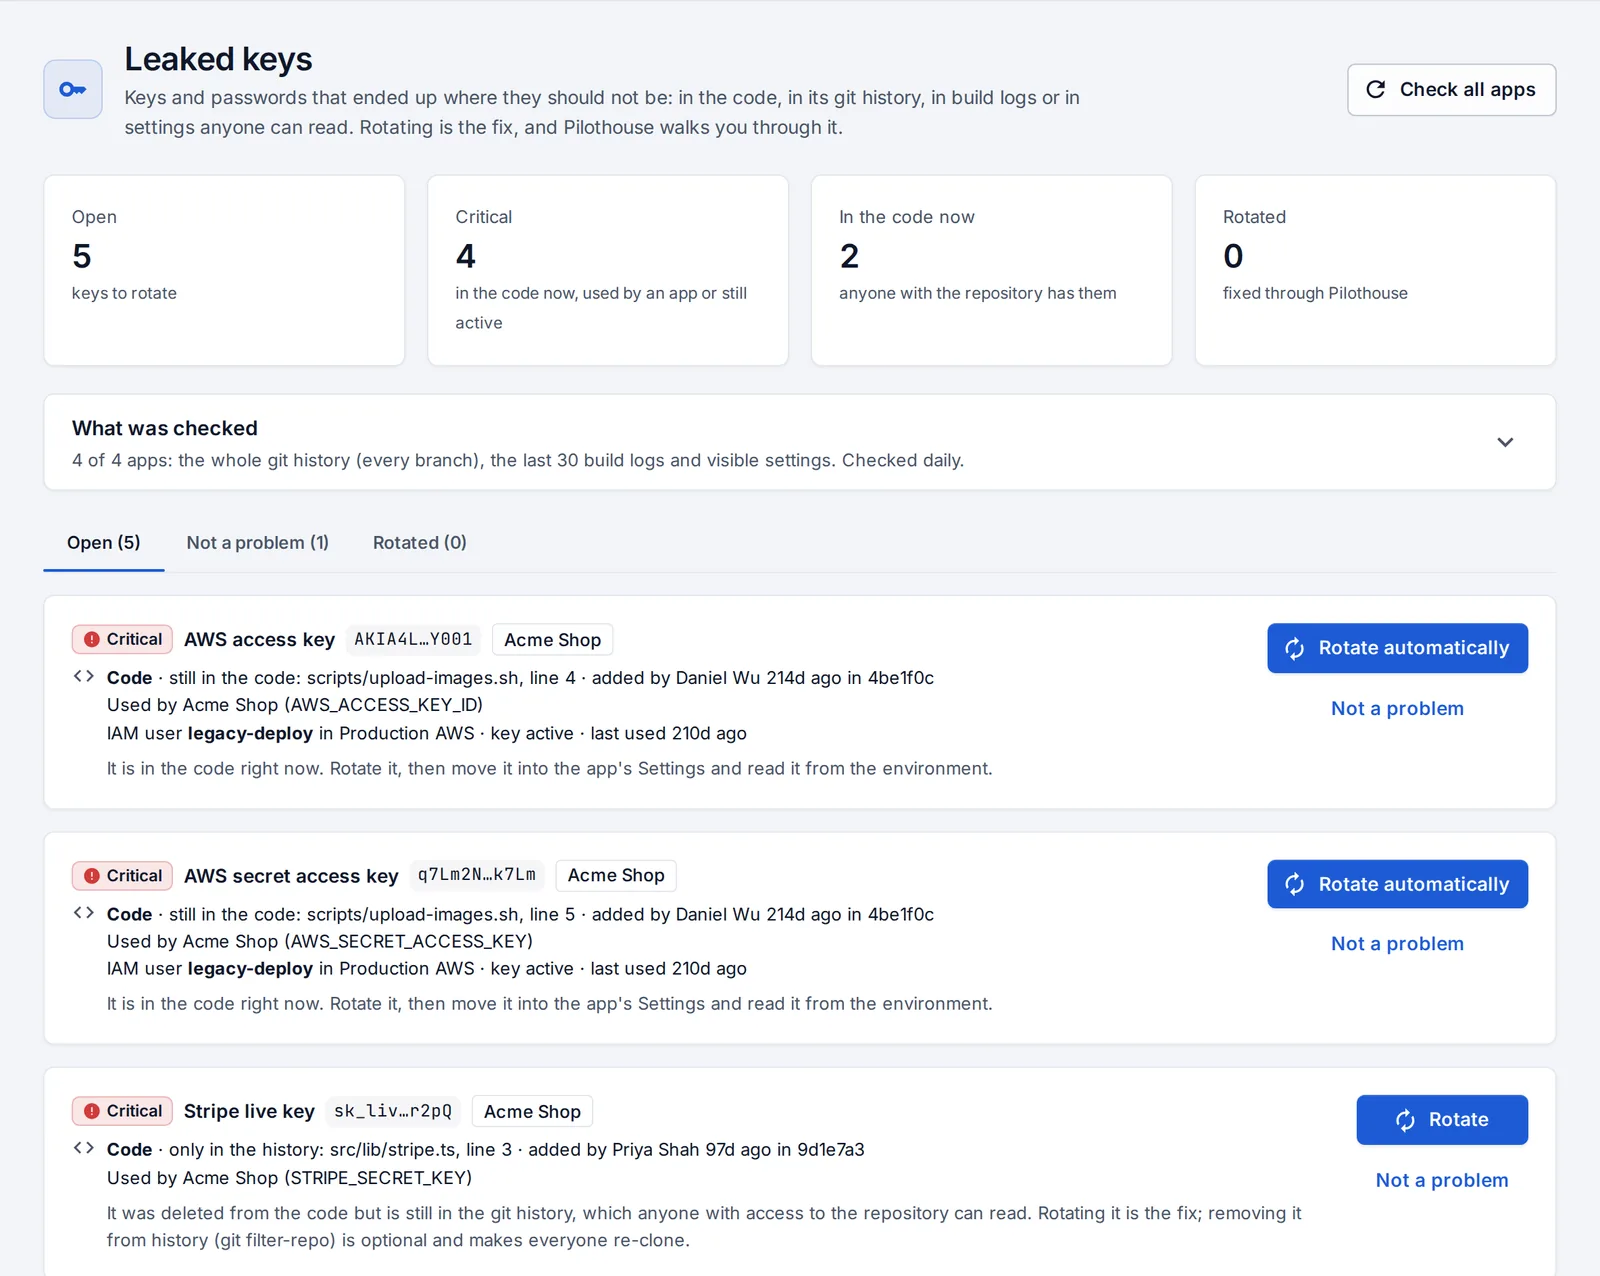The height and width of the screenshot is (1276, 1600).
Task: Expand the What was checked chevron
Action: click(x=1505, y=442)
